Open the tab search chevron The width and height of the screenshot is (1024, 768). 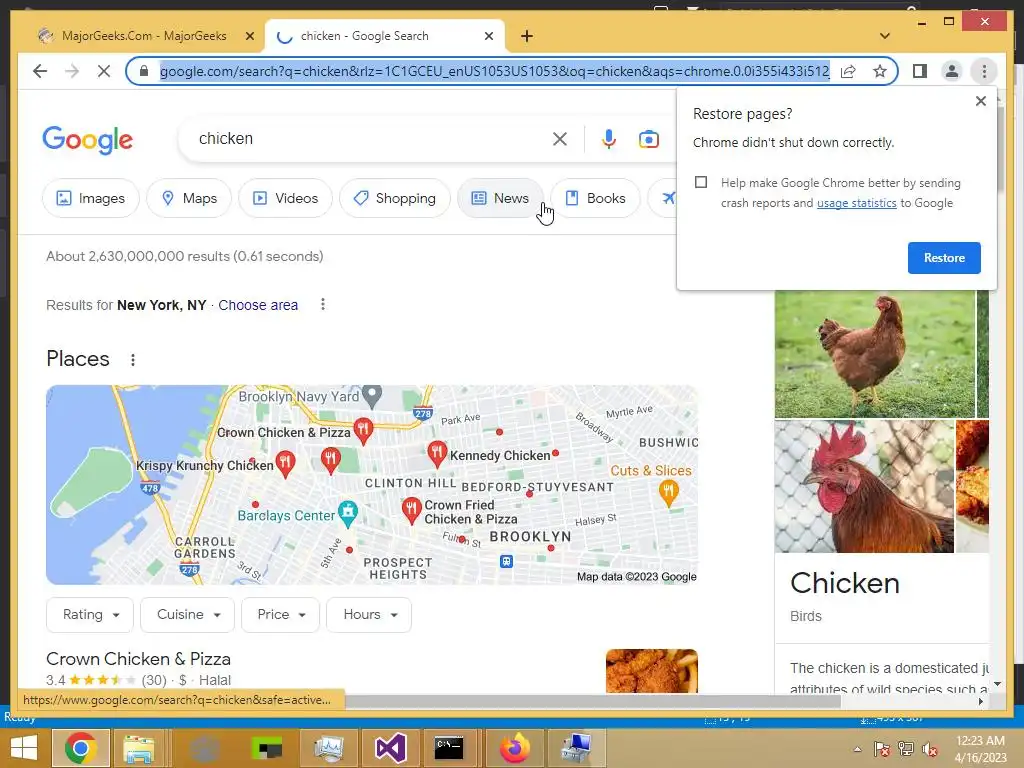tap(885, 36)
